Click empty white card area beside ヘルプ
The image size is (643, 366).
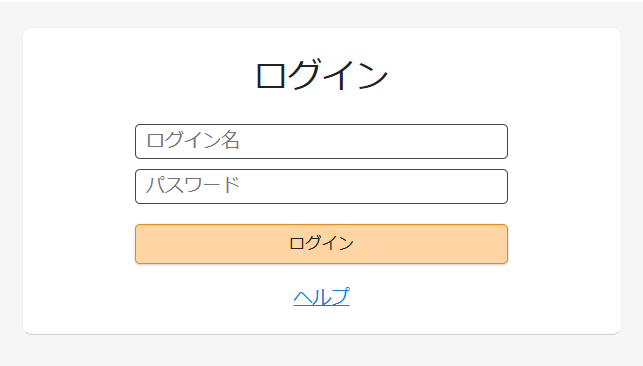click(x=451, y=297)
